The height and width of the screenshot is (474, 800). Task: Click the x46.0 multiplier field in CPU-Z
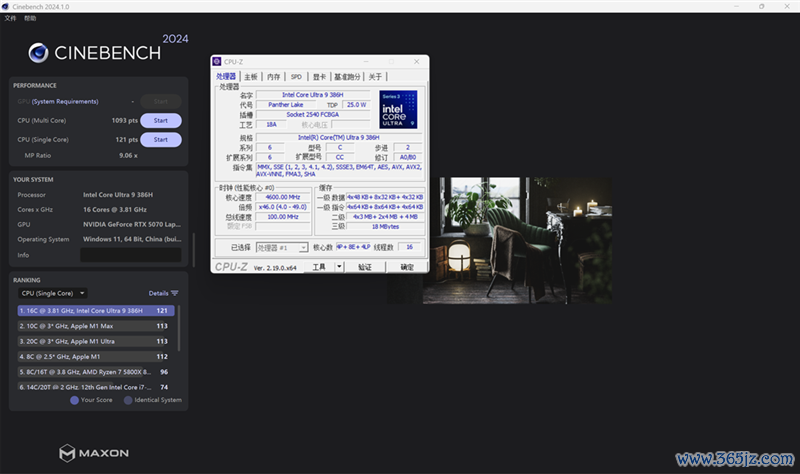click(x=283, y=207)
